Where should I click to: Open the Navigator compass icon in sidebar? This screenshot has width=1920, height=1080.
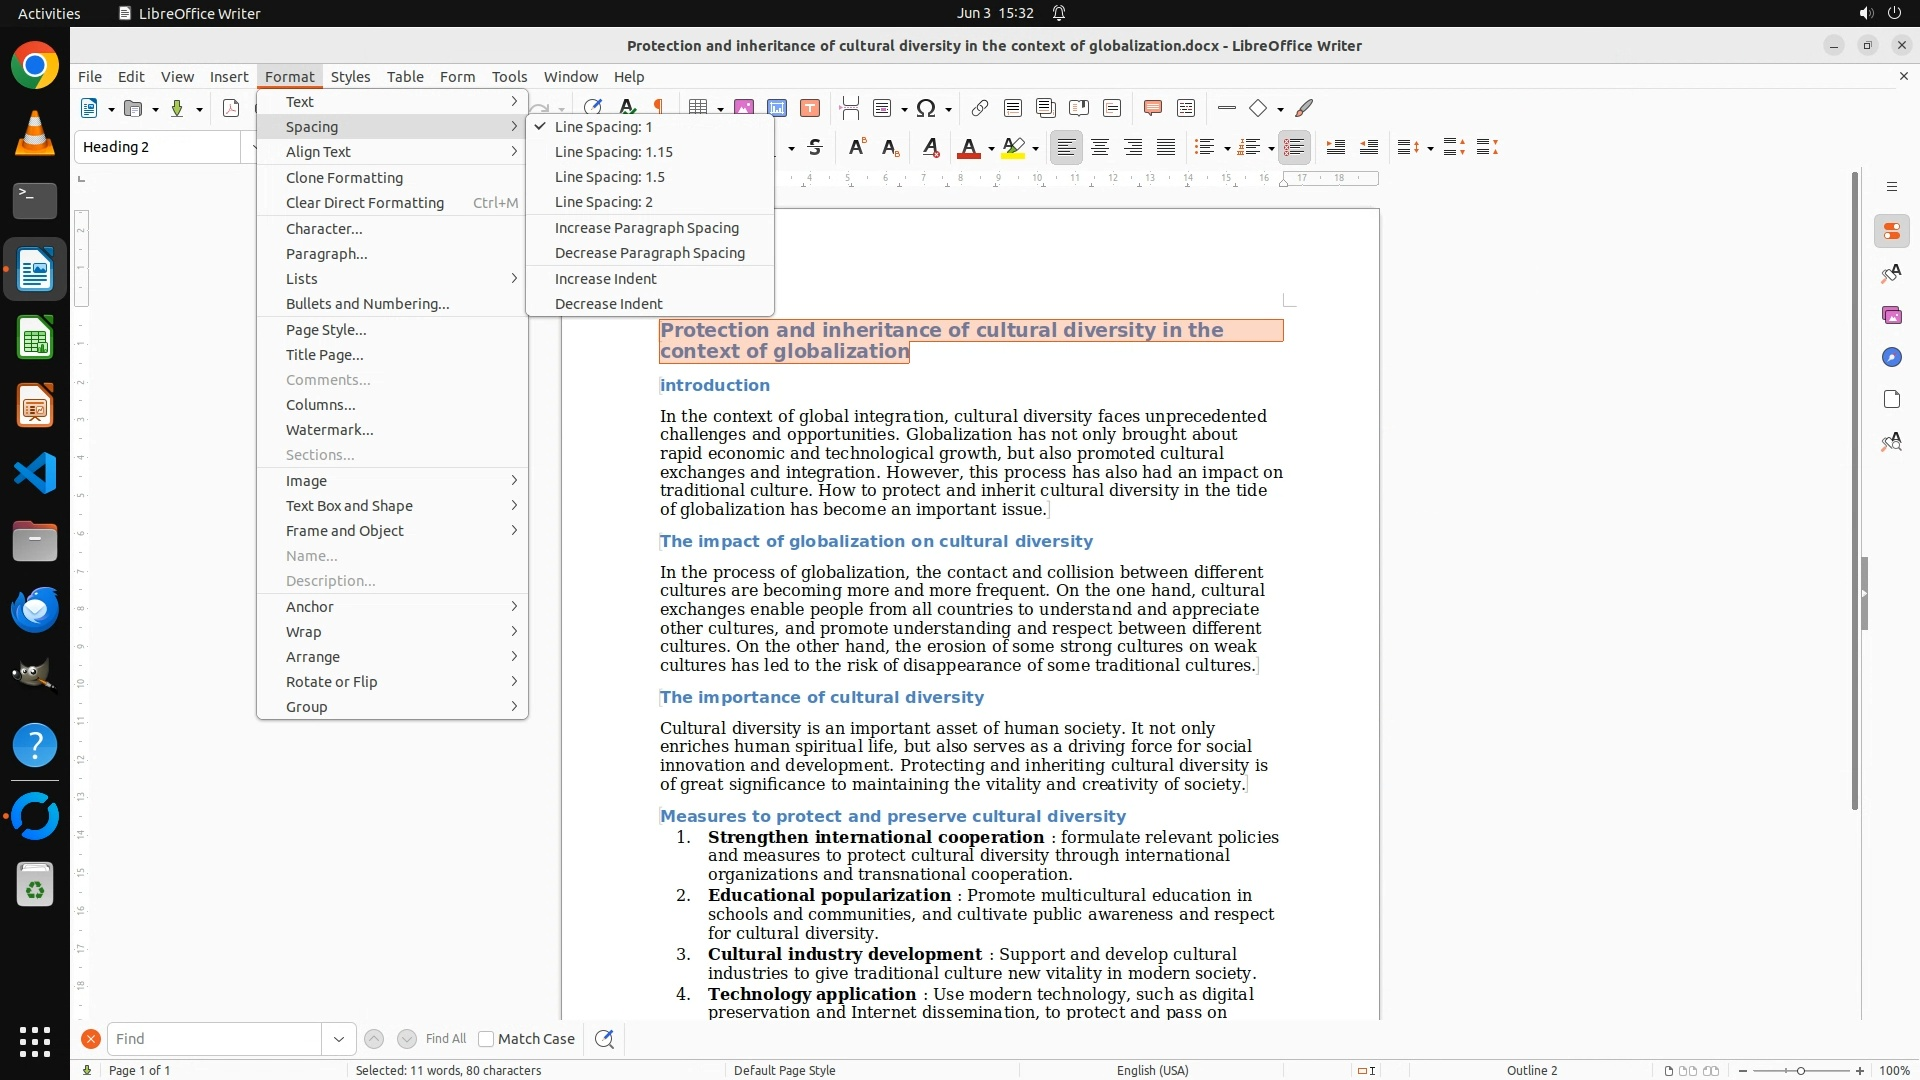point(1891,358)
